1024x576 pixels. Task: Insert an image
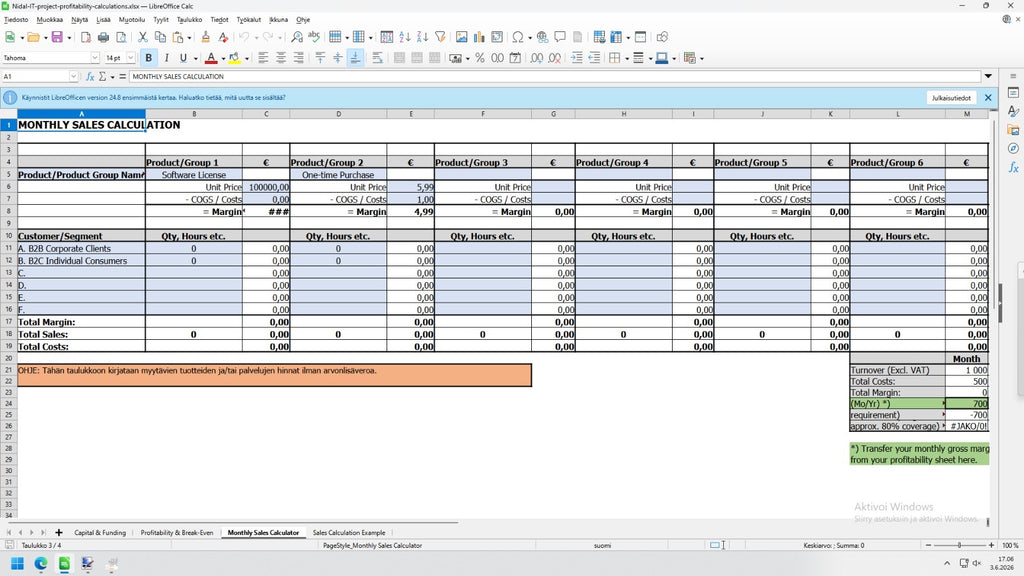(x=462, y=37)
